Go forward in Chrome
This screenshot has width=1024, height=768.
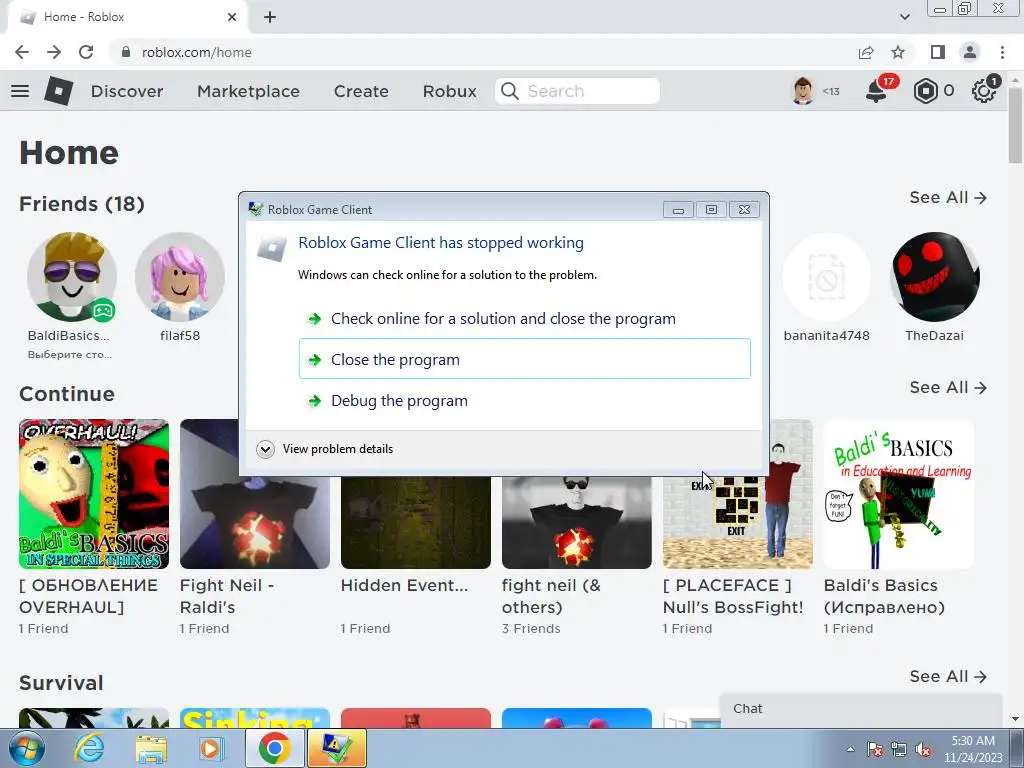(x=54, y=52)
